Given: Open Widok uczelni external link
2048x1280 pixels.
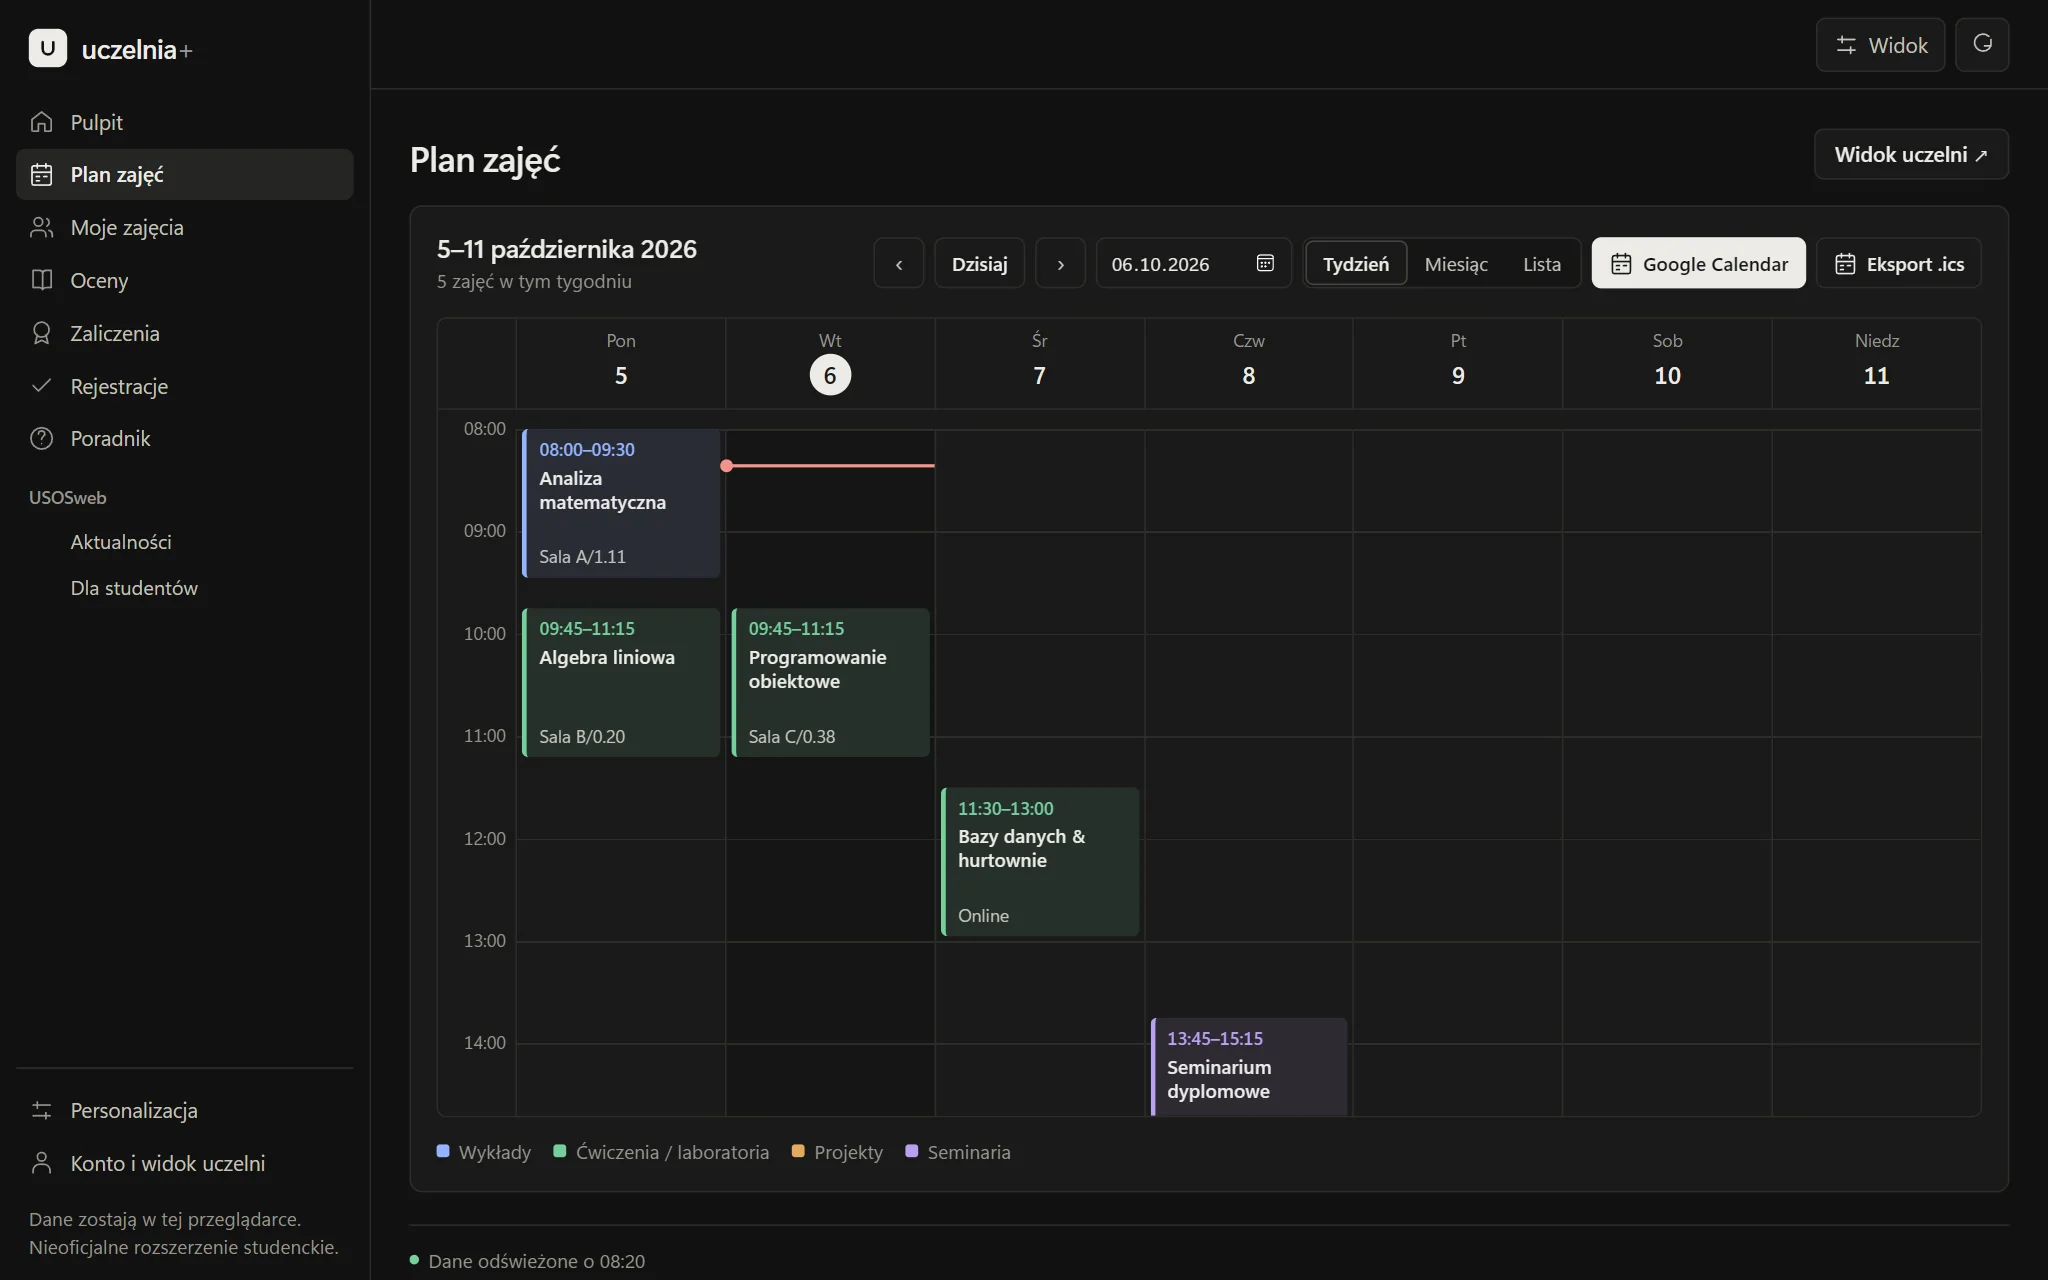Looking at the screenshot, I should (x=1911, y=154).
